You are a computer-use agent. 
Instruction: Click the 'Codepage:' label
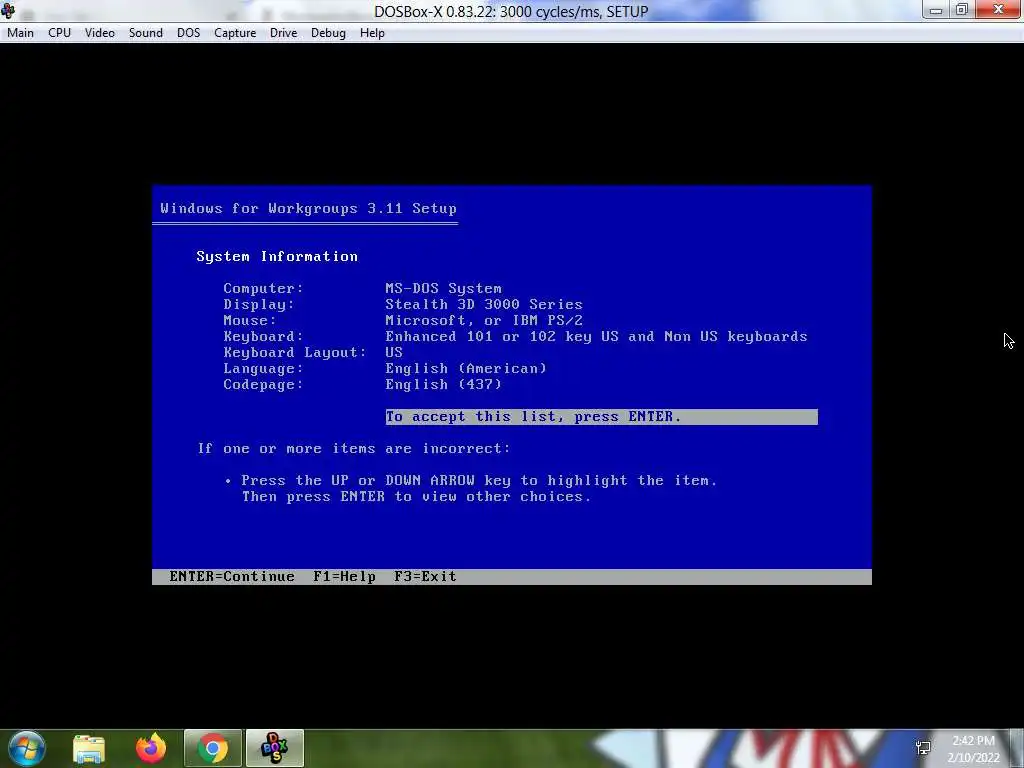[263, 384]
